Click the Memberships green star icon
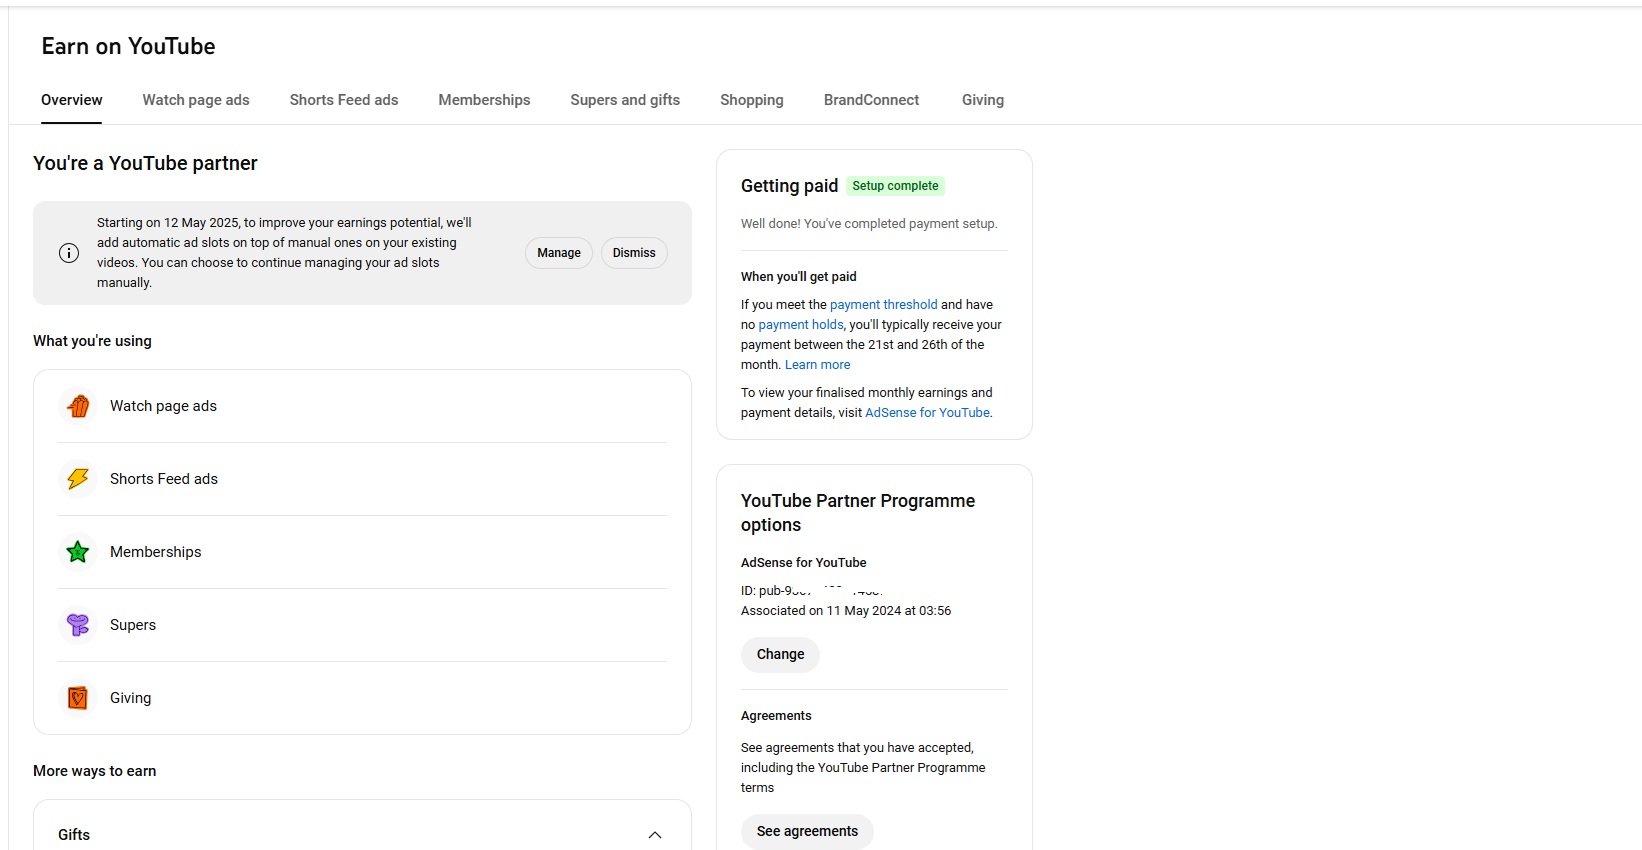 78,552
